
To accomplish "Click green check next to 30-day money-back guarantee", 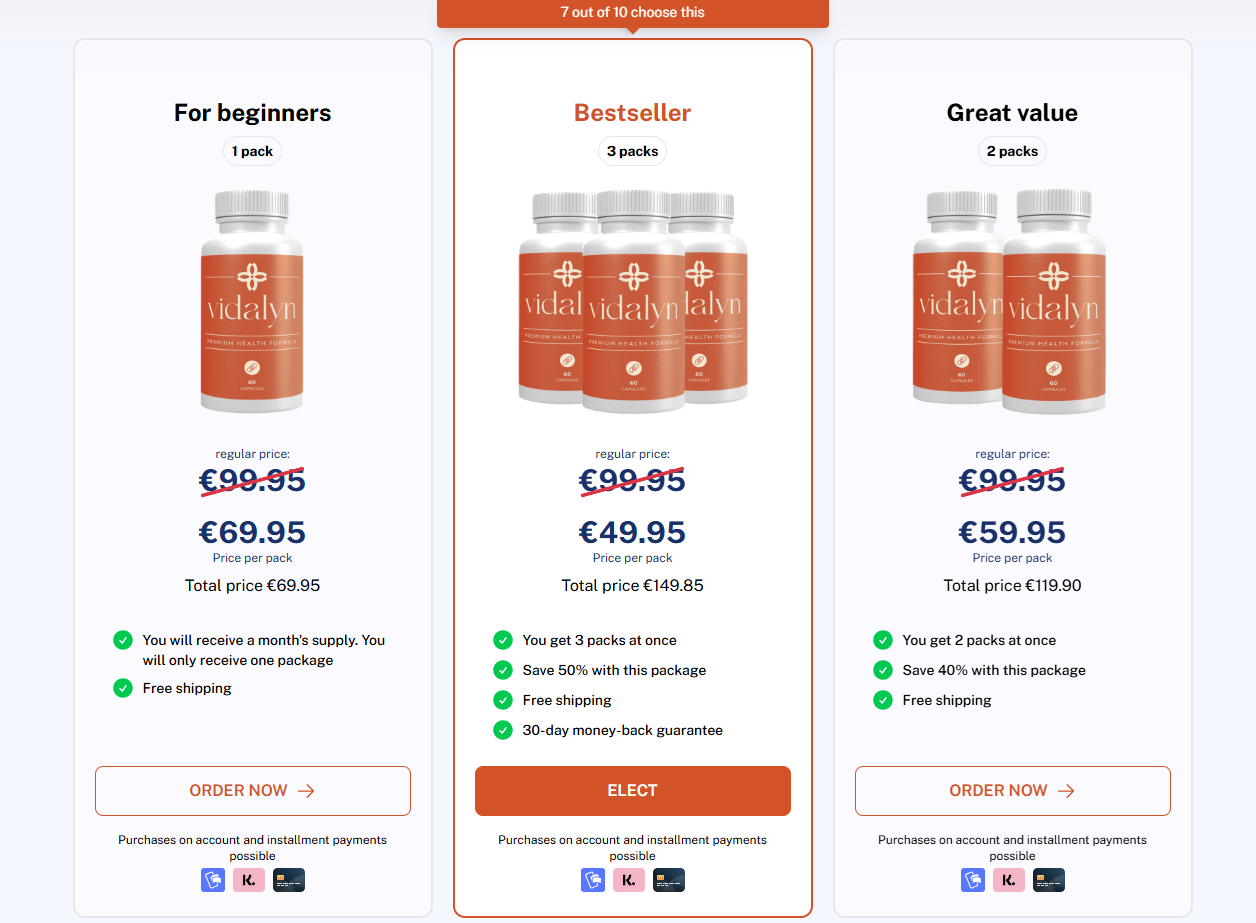I will coord(503,730).
